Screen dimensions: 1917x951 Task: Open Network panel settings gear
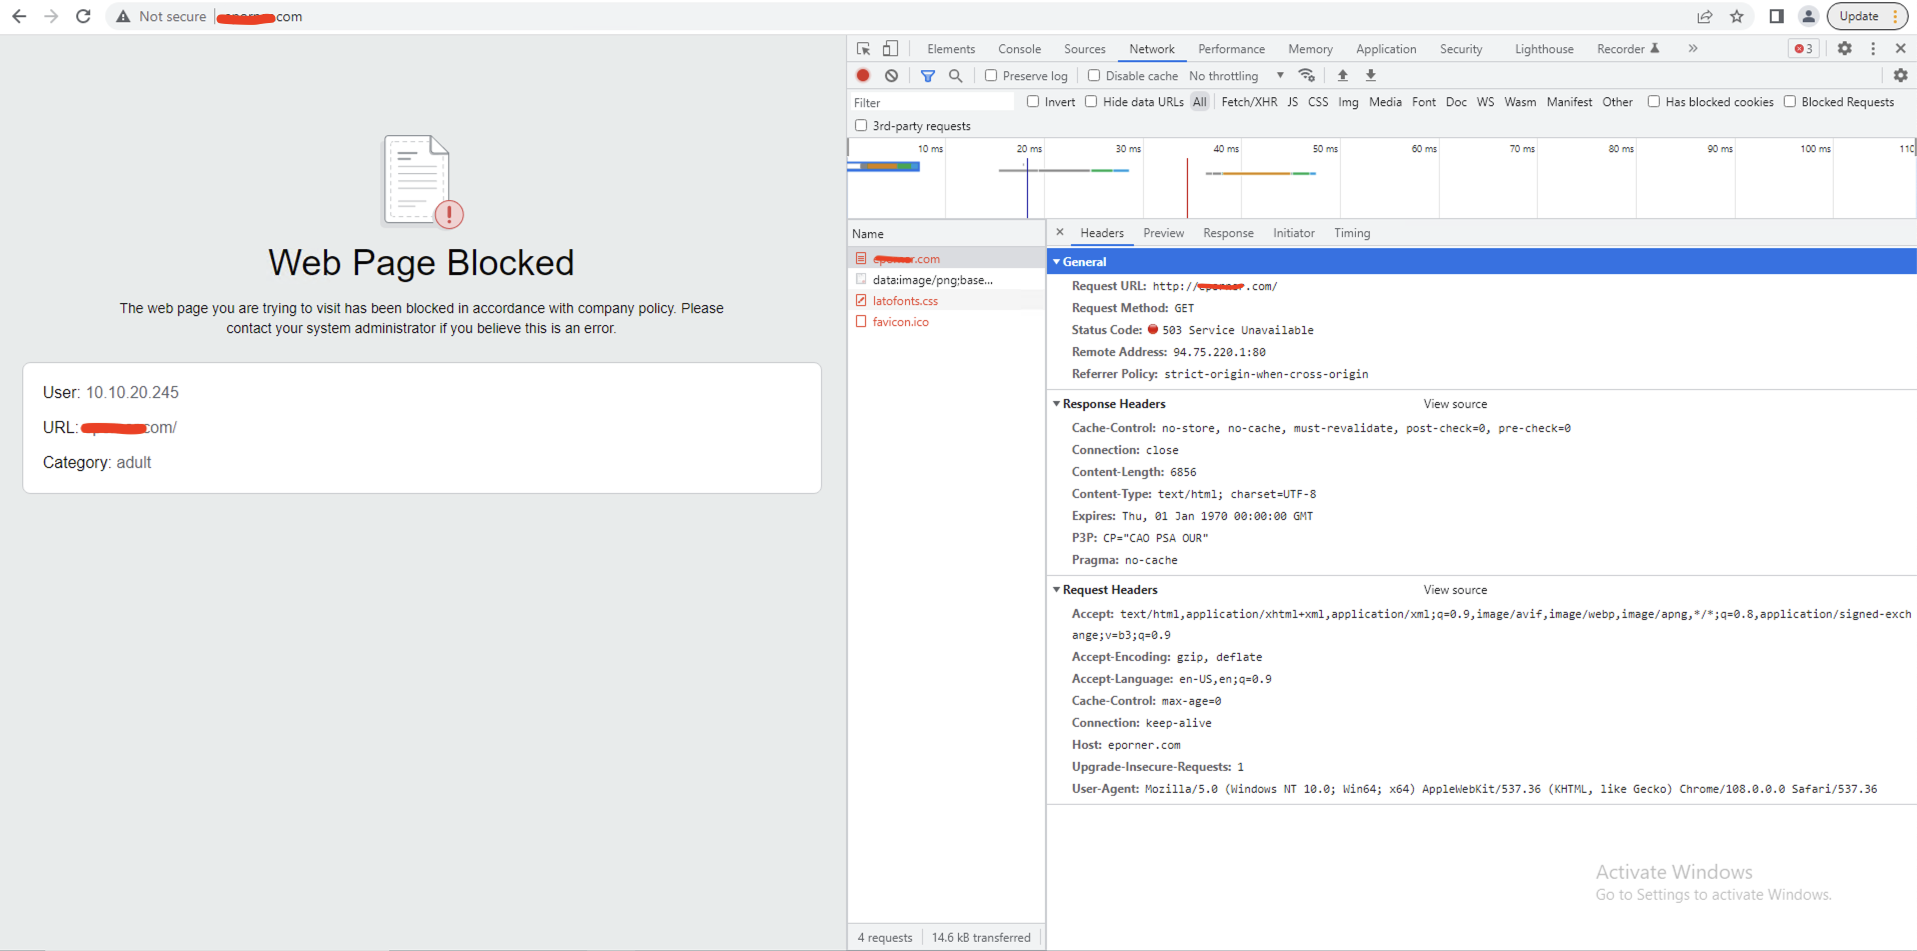(x=1901, y=75)
